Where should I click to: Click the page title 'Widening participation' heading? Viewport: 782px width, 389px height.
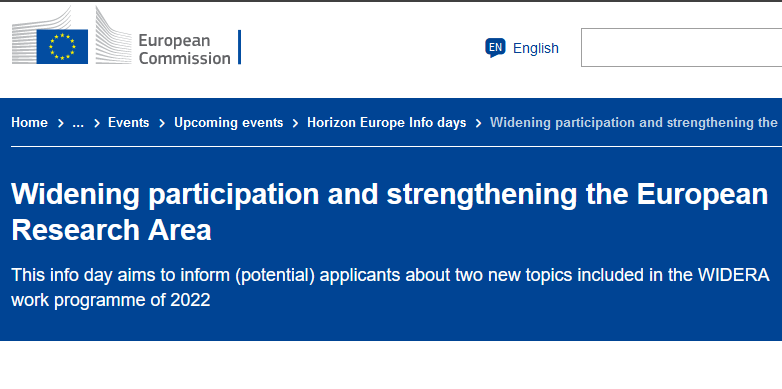tap(390, 212)
